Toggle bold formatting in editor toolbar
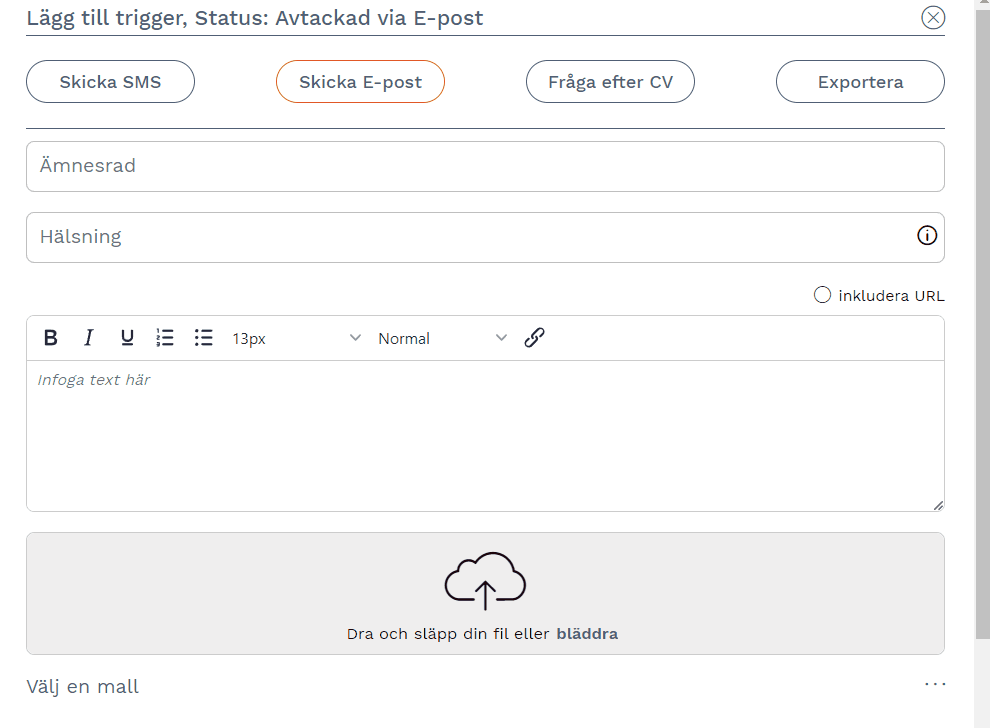Screen dimensions: 990x728 pos(51,338)
